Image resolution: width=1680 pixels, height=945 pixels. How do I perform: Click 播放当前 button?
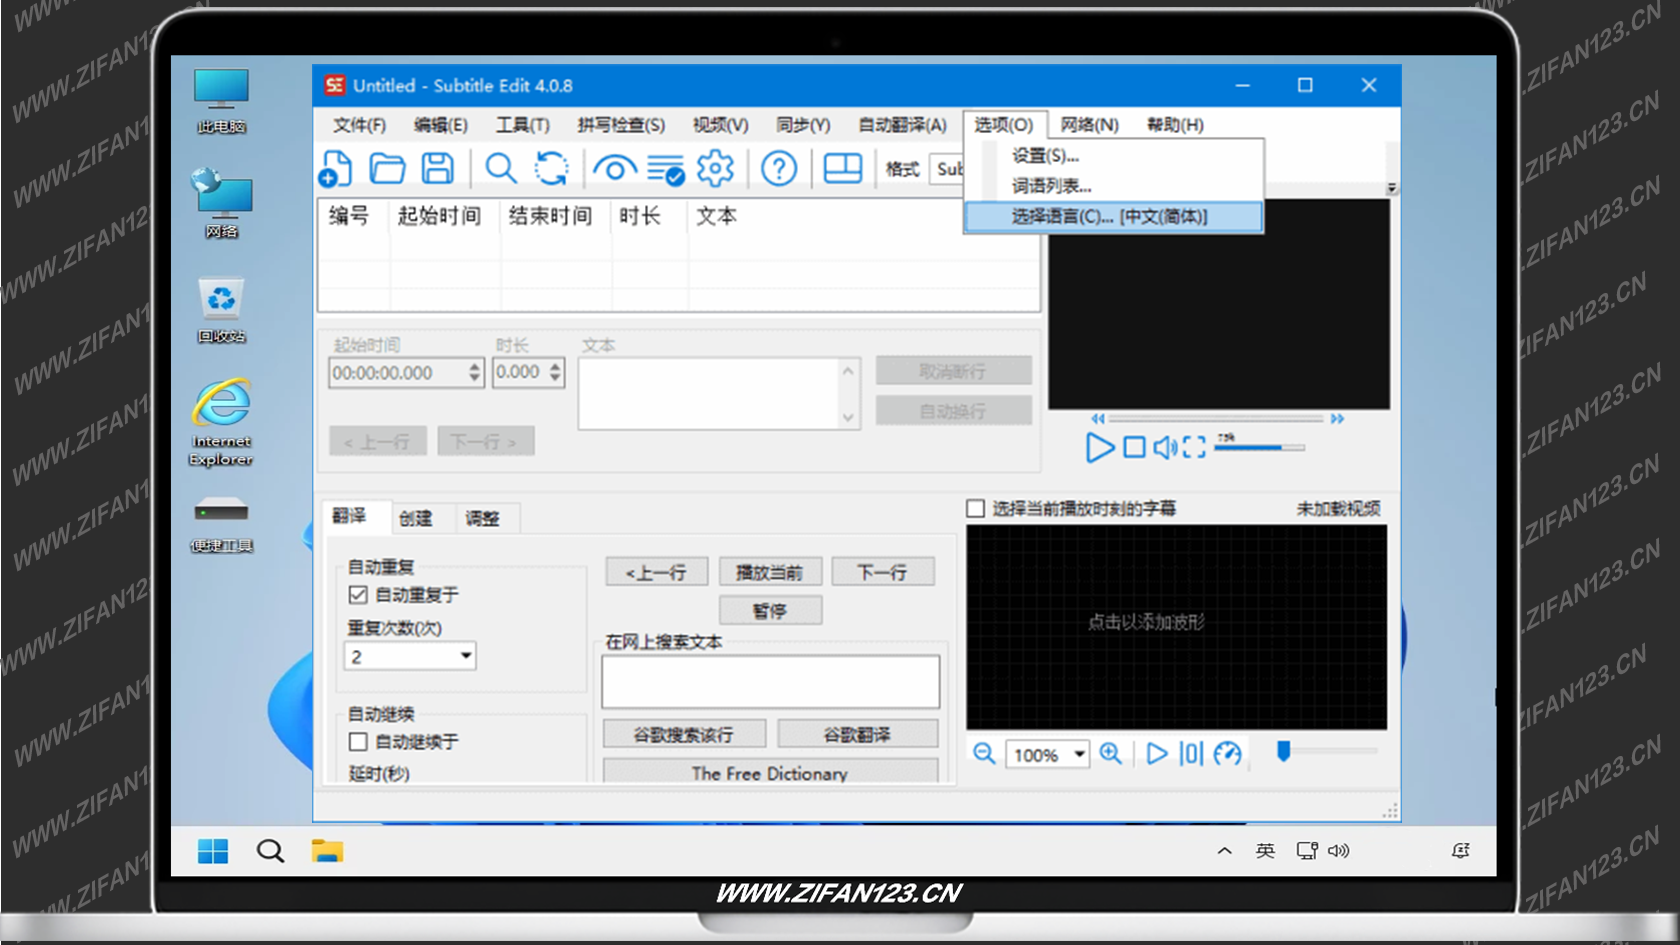(770, 572)
